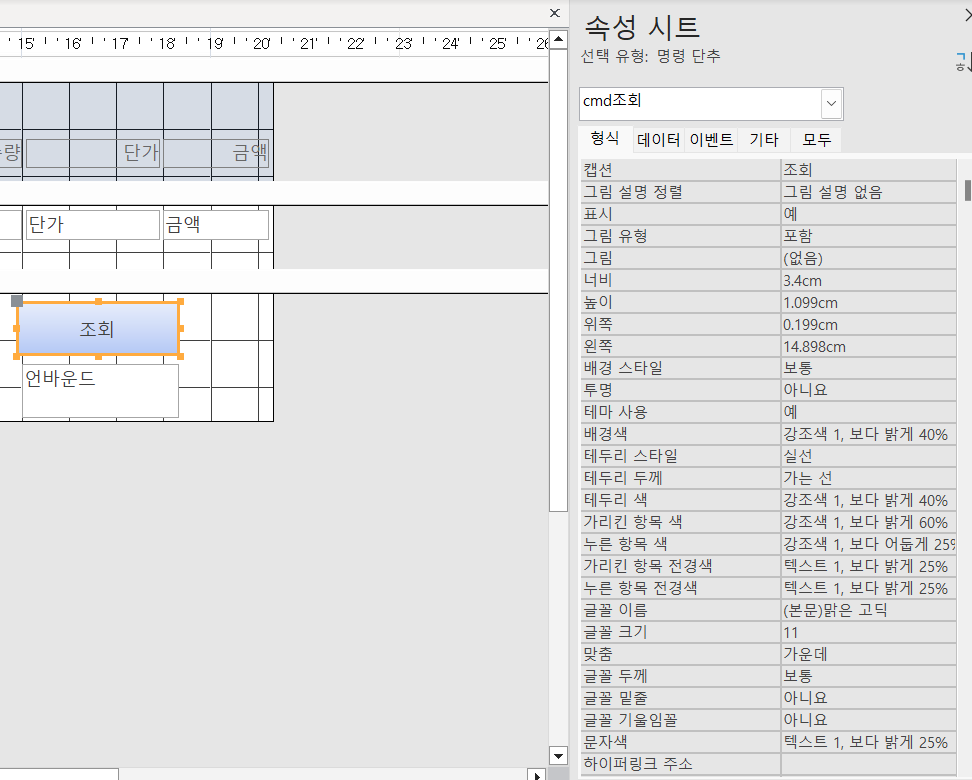
Task: Close the form design tab with X
Action: click(555, 13)
